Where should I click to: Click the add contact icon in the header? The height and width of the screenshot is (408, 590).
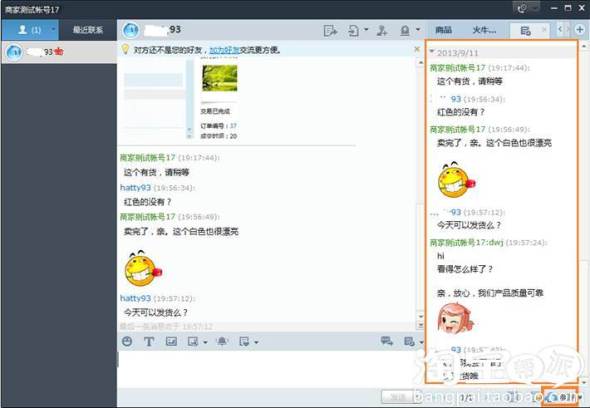point(382,30)
